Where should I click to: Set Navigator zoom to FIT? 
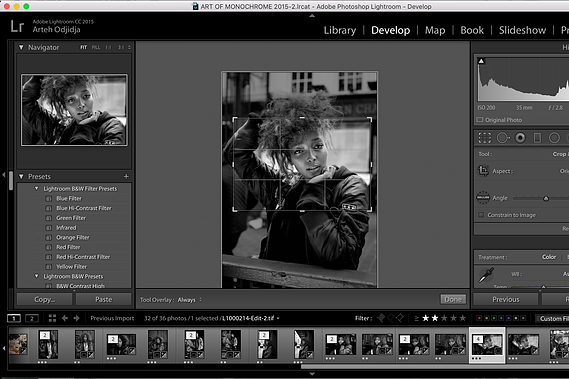[83, 48]
